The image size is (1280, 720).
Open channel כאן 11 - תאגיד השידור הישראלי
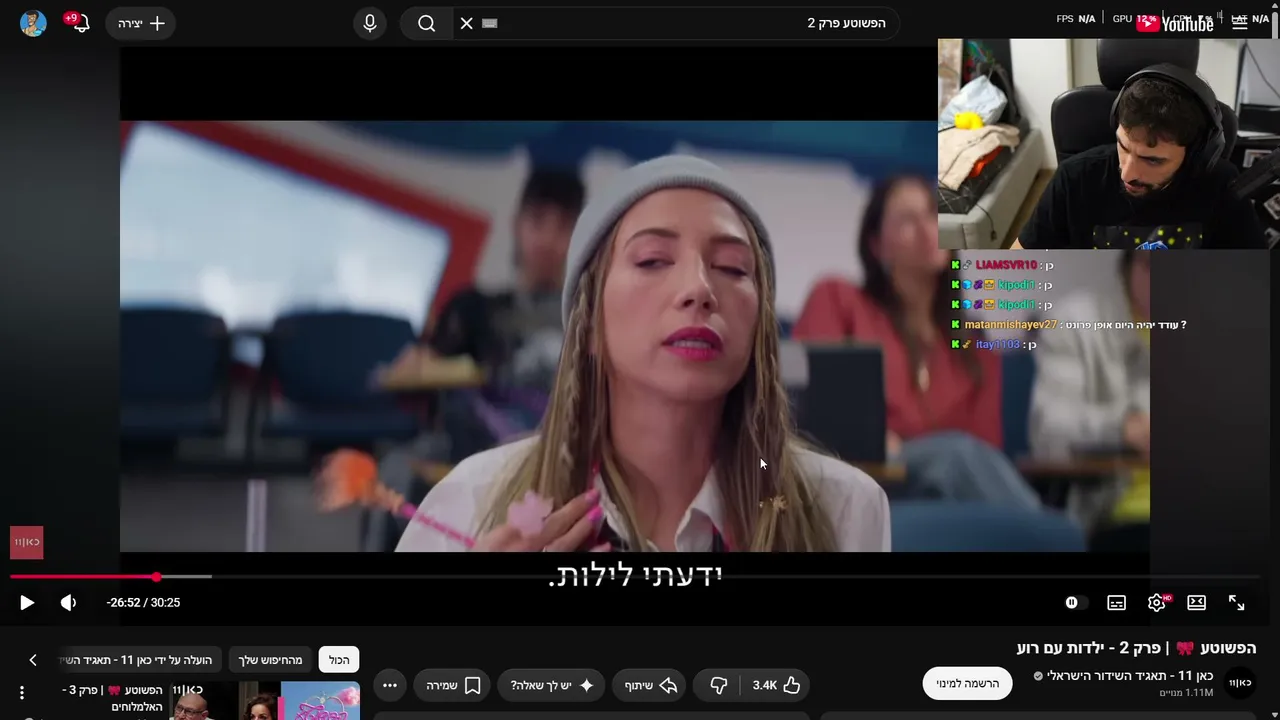[x=1131, y=675]
